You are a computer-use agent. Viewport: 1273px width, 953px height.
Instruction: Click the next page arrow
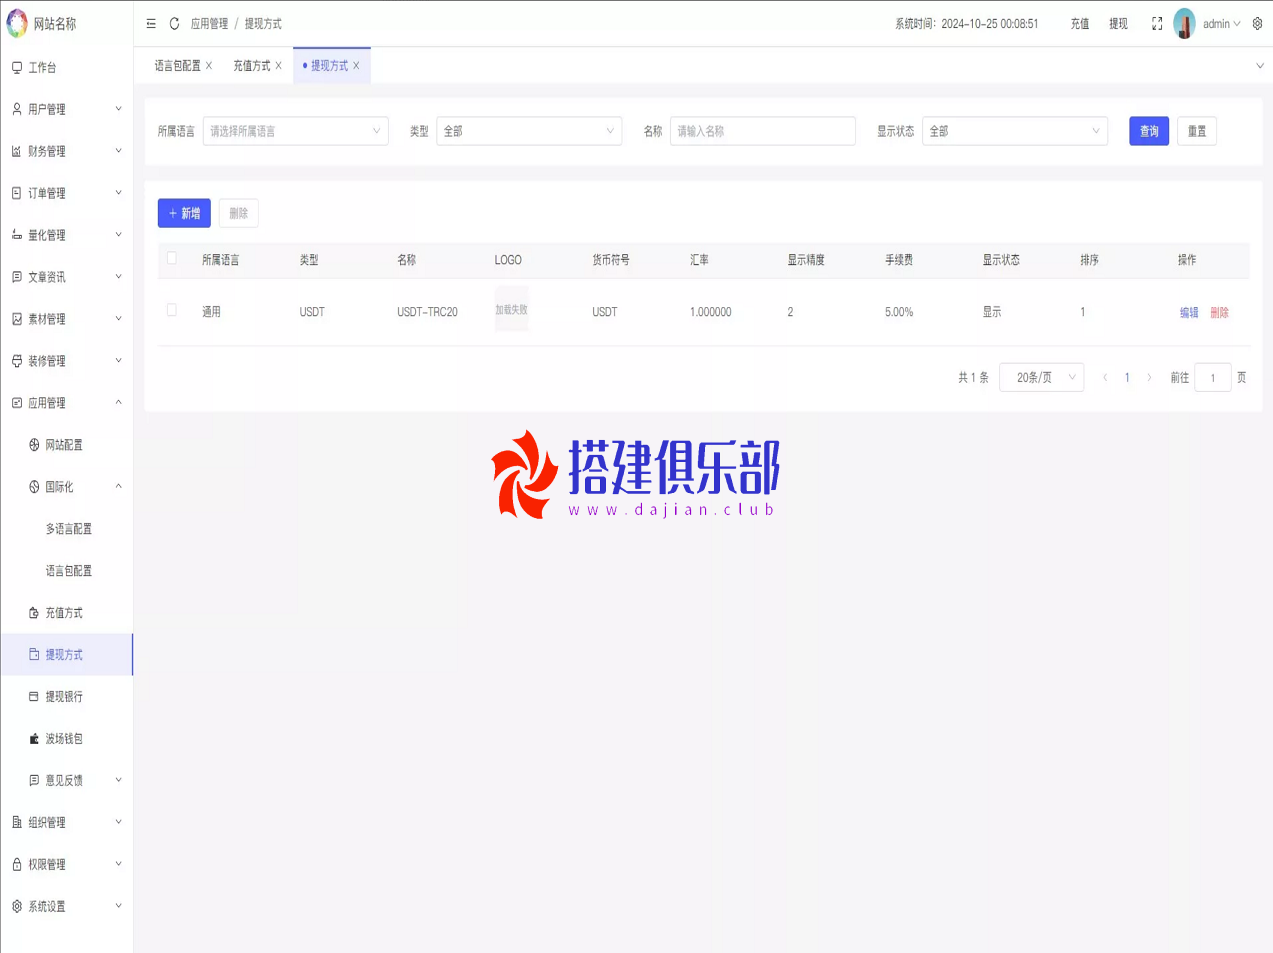click(1149, 378)
